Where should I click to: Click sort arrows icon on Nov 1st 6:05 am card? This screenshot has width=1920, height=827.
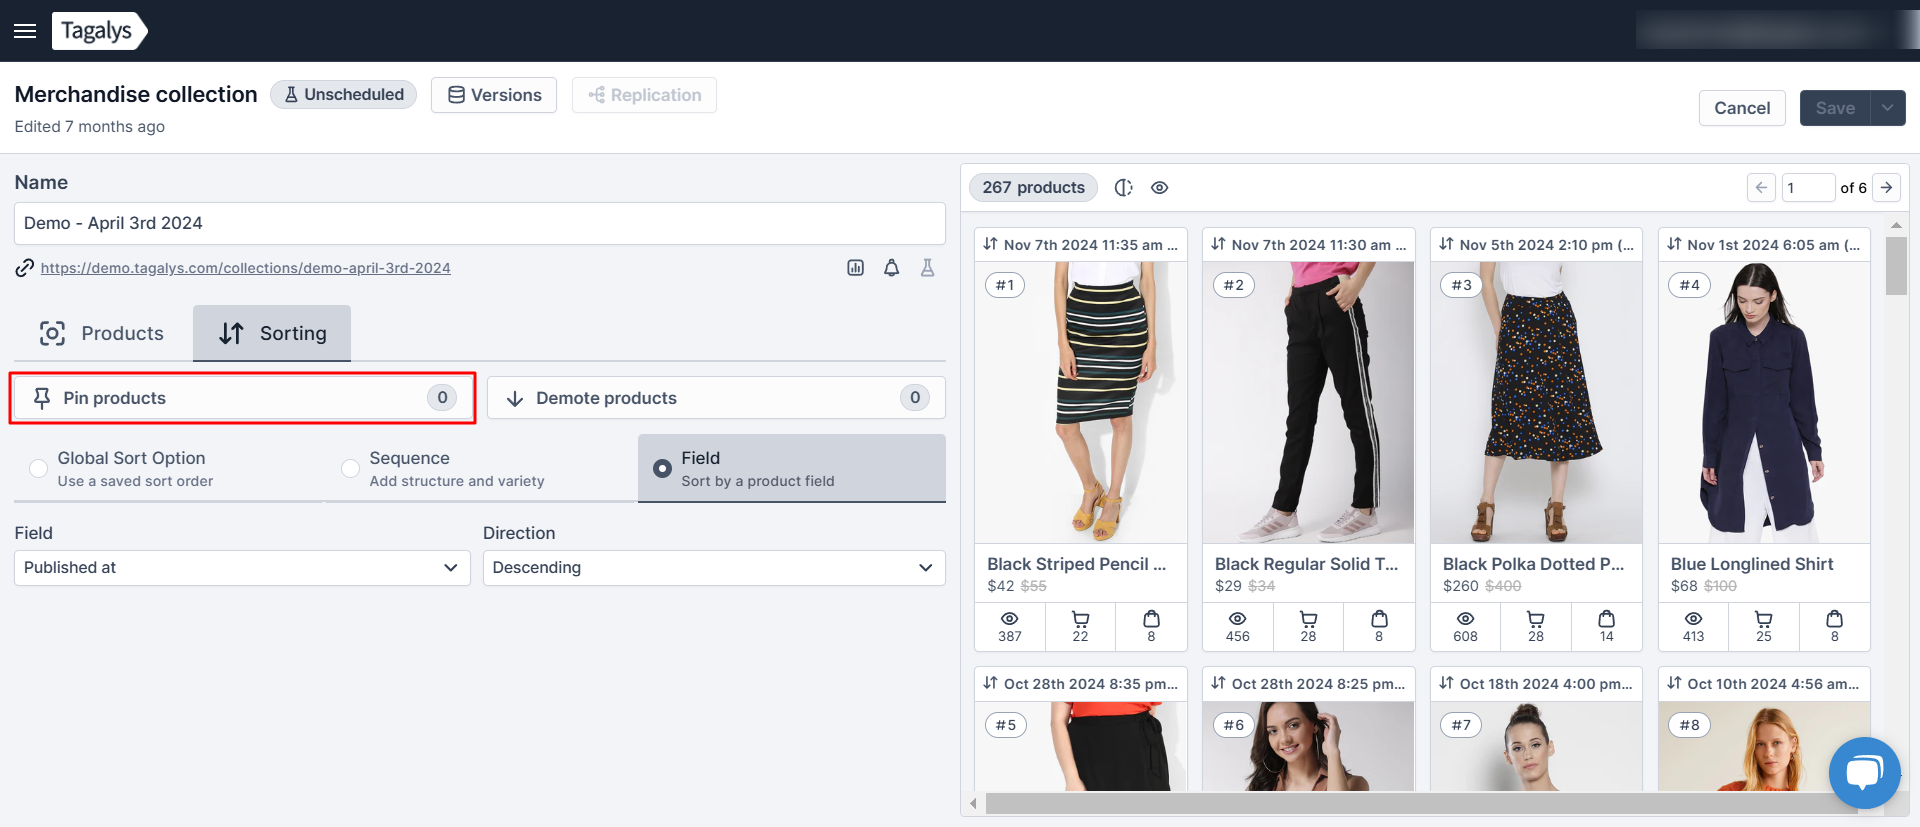[x=1674, y=244]
